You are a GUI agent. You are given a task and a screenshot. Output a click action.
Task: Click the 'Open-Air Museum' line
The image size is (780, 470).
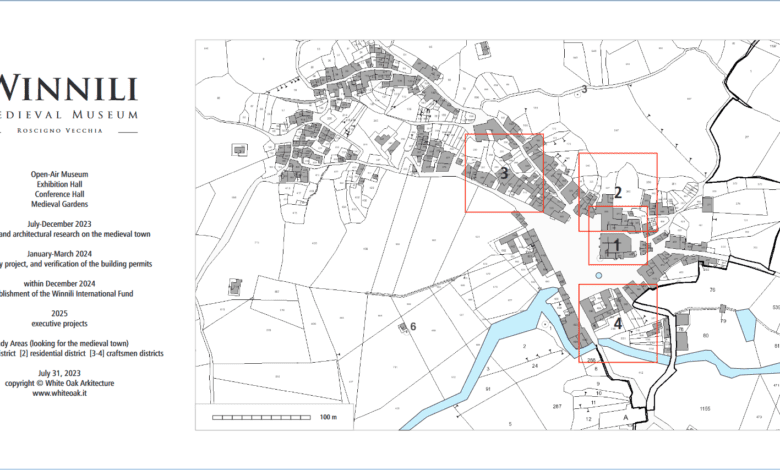(x=60, y=174)
